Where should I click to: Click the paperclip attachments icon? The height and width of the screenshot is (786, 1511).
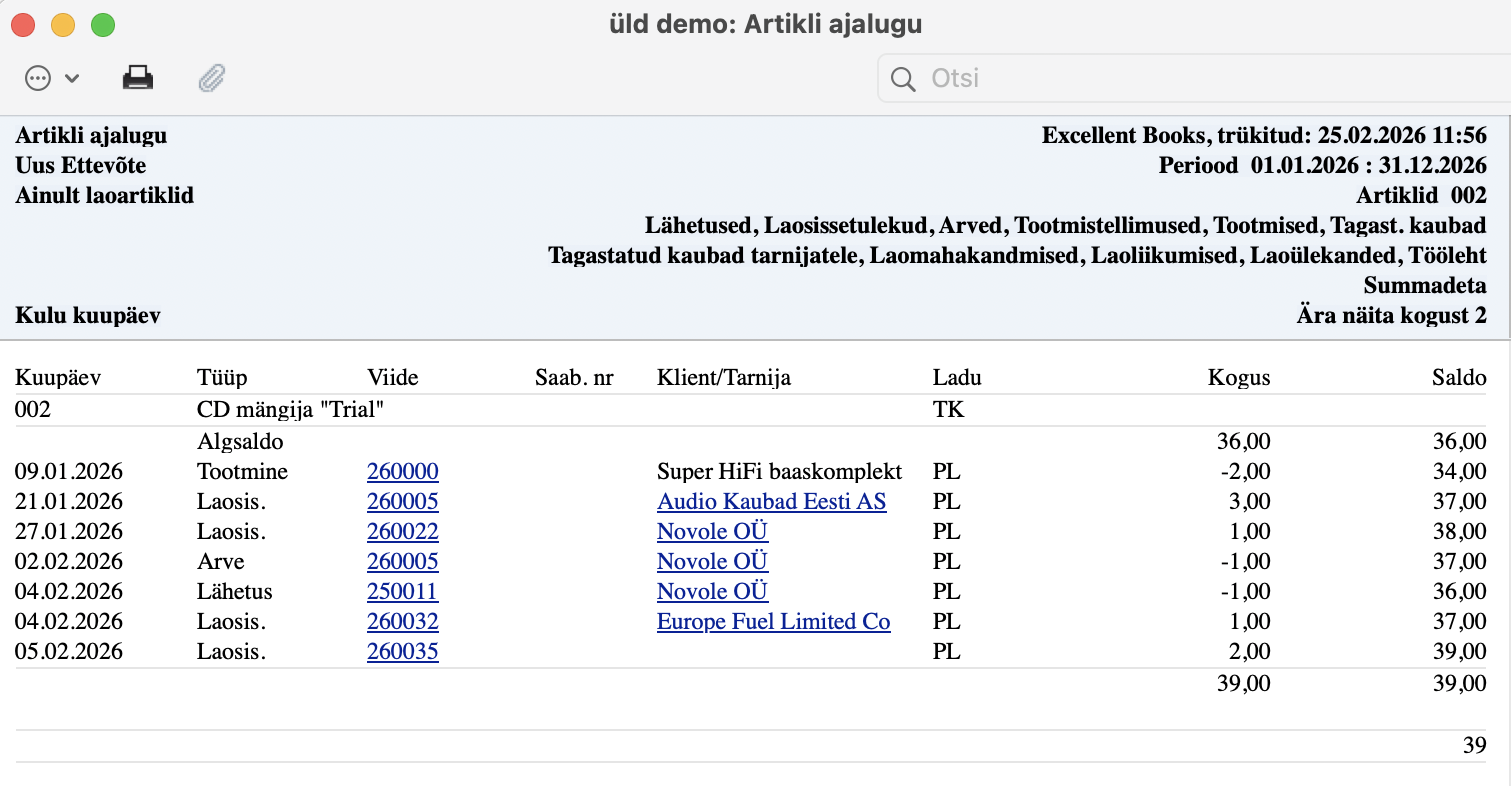[212, 78]
